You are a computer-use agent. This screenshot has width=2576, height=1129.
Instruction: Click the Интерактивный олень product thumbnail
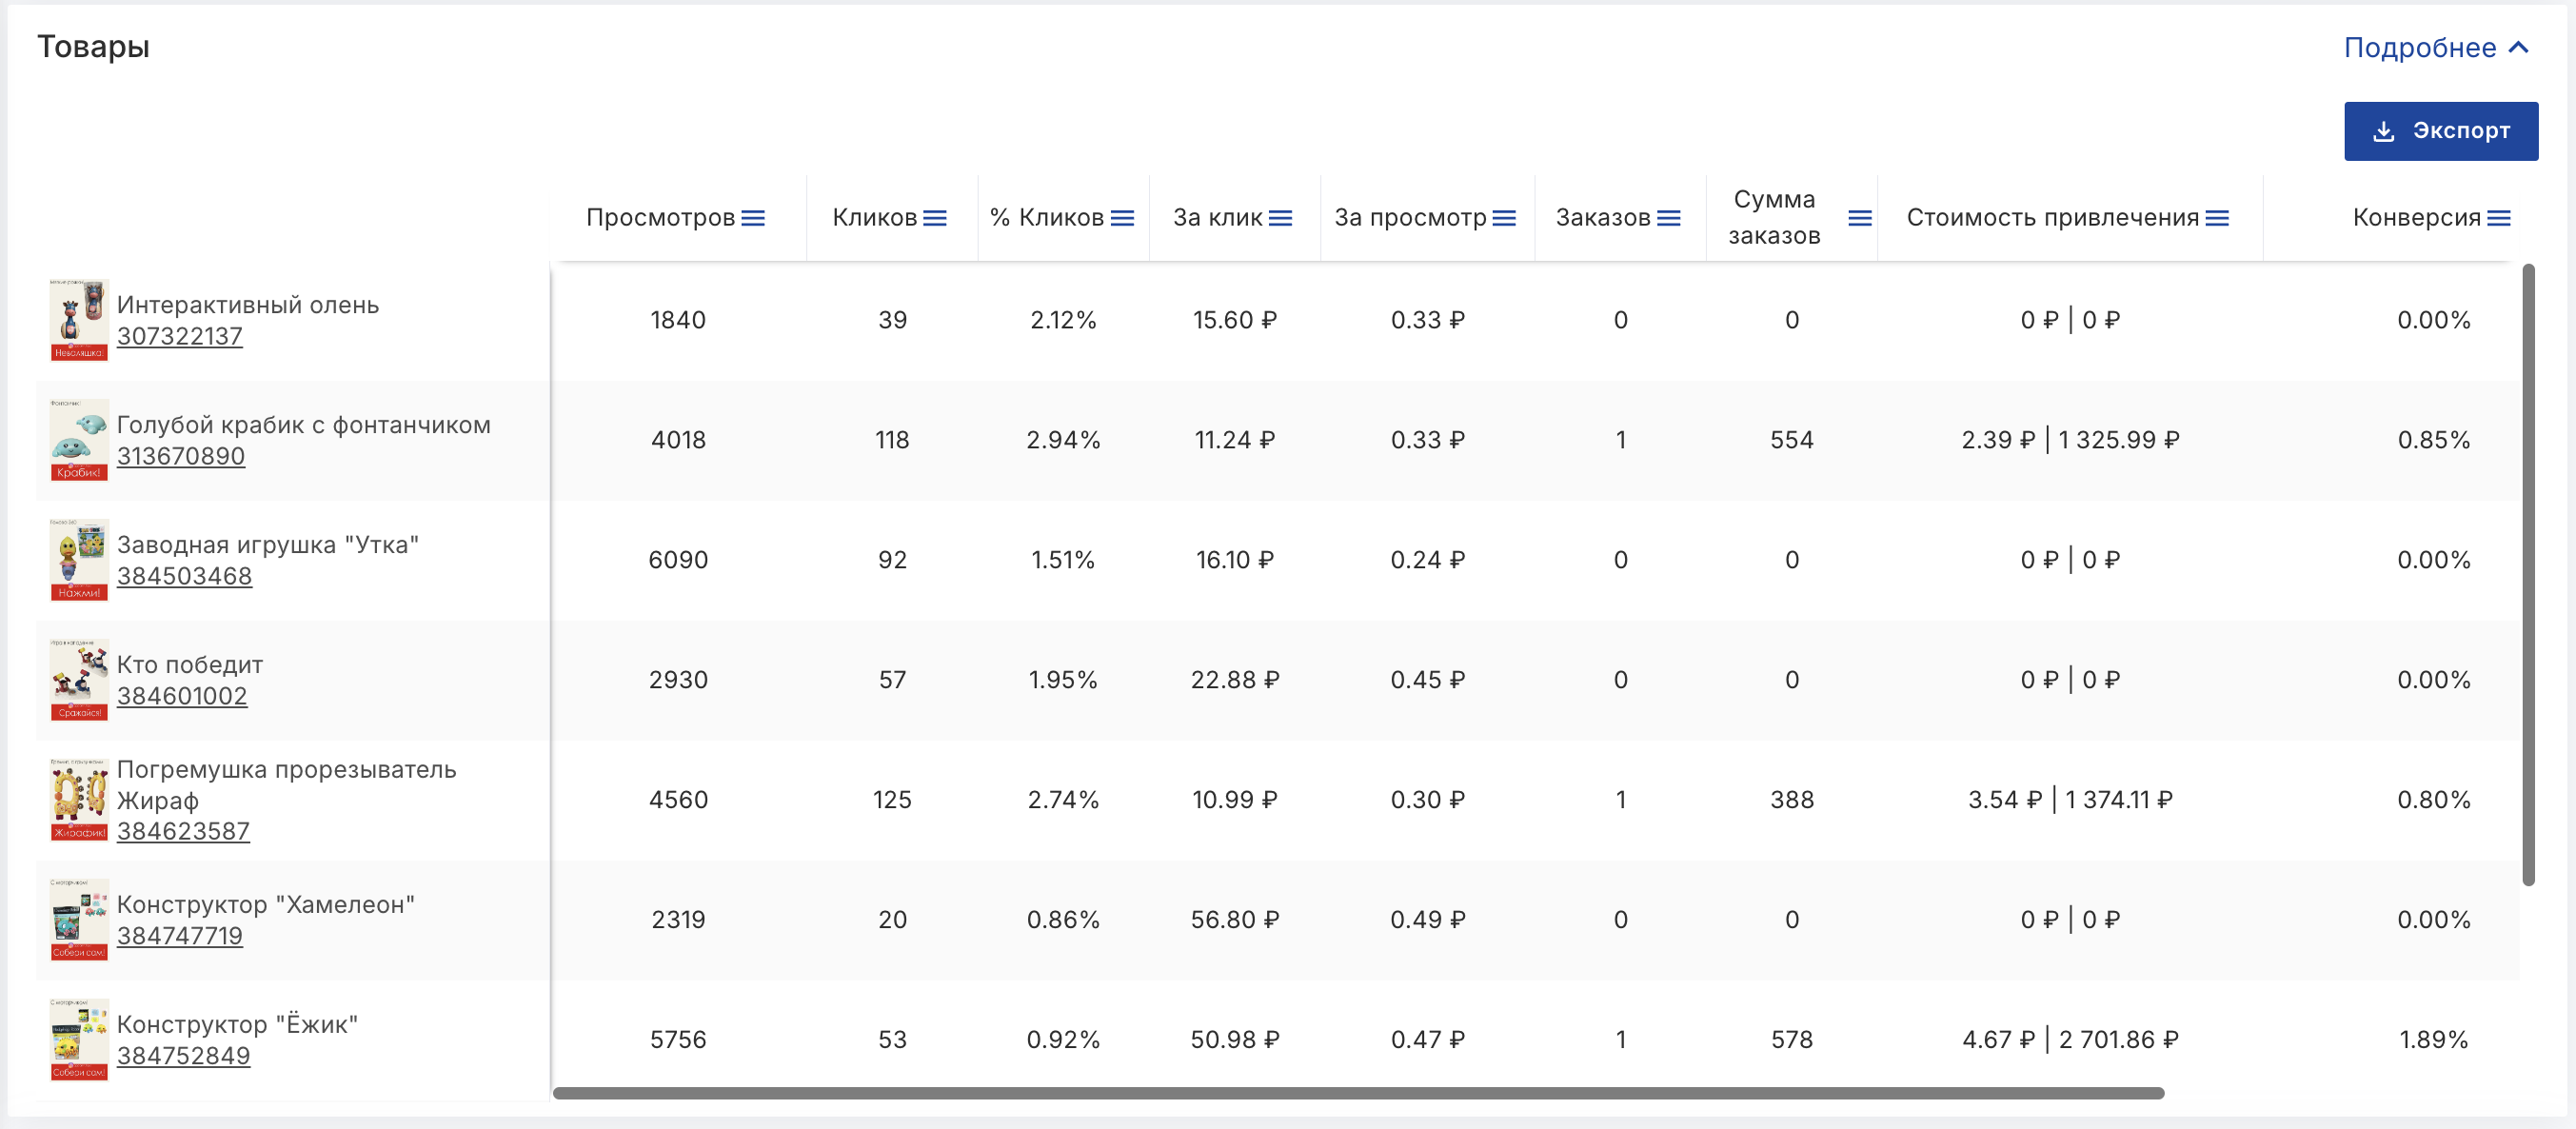[x=79, y=320]
